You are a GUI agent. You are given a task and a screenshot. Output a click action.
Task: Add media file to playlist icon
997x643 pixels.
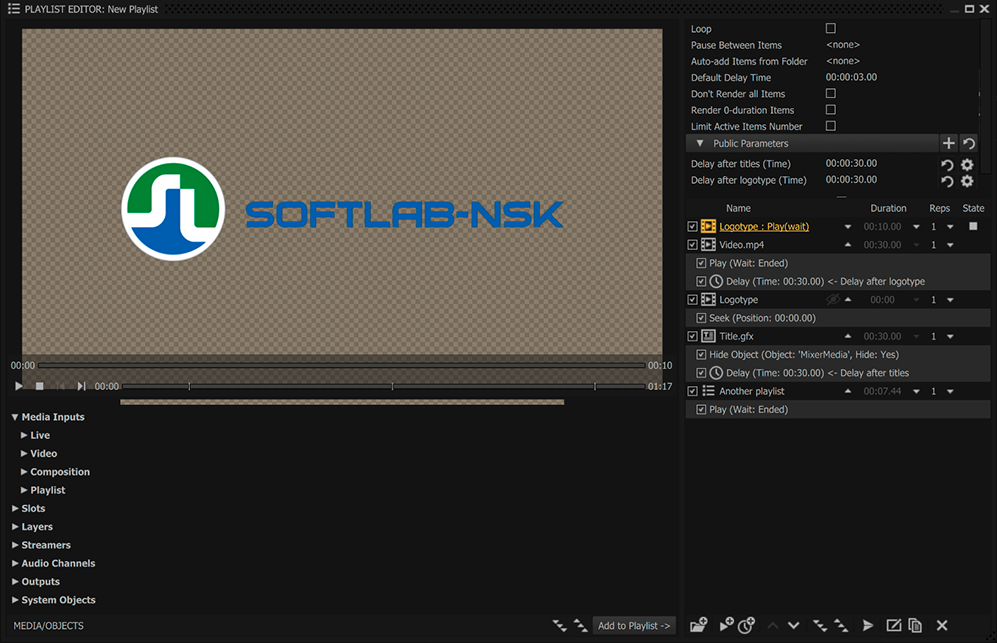pos(699,625)
